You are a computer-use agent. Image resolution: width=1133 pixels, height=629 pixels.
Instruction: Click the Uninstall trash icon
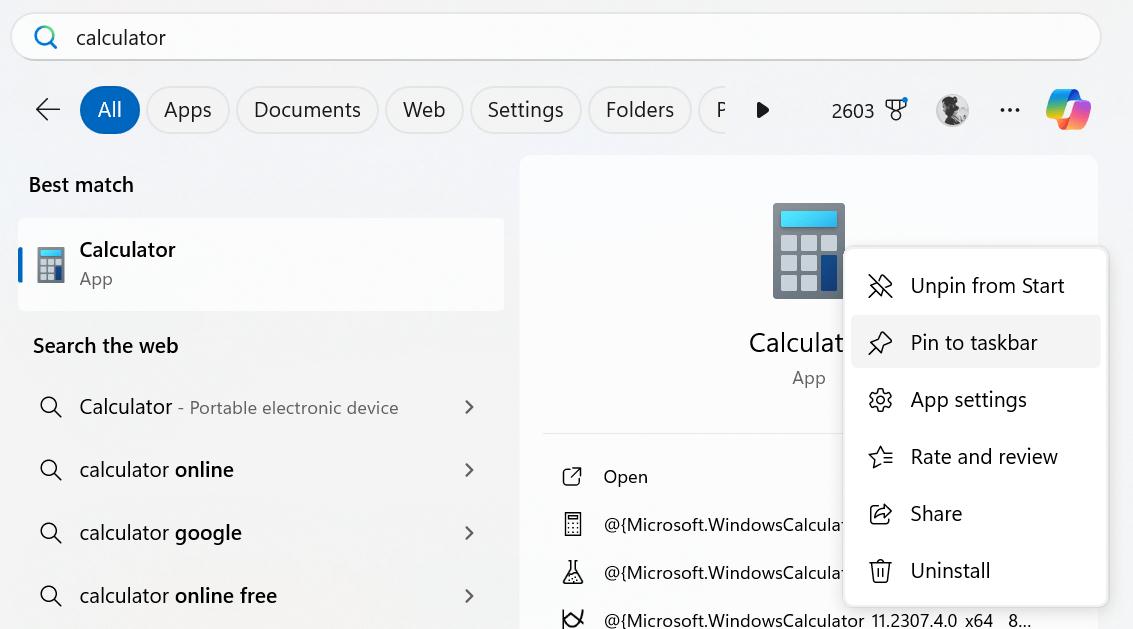[x=880, y=570]
